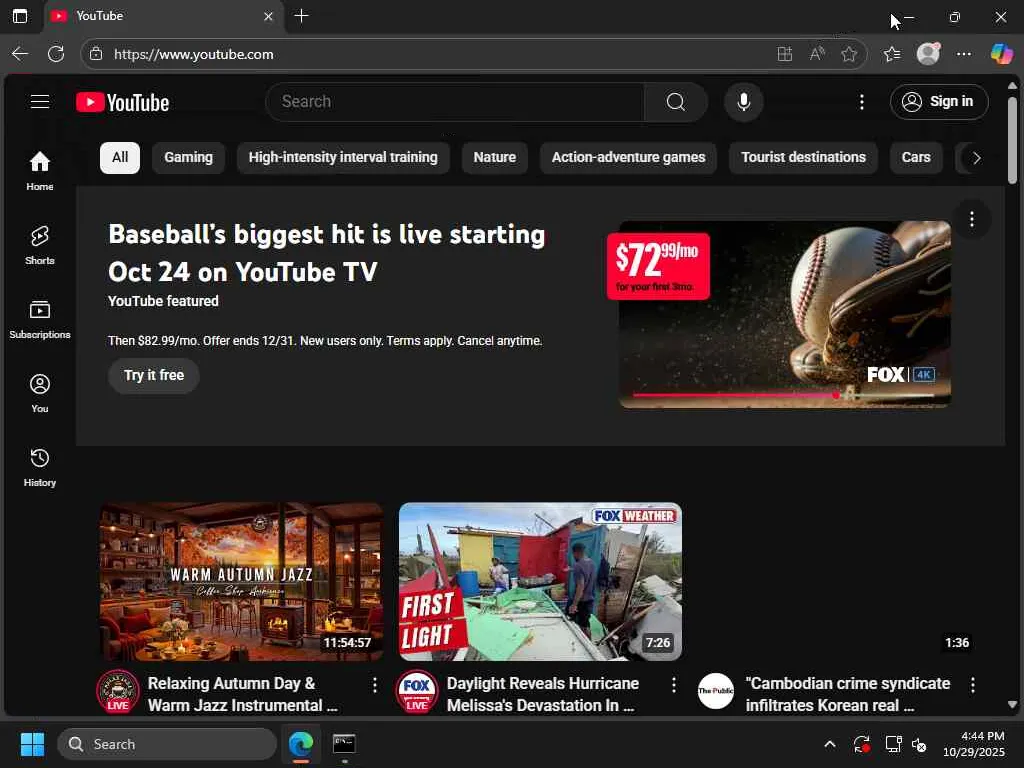Go to Home in the sidebar
The height and width of the screenshot is (768, 1024).
point(40,171)
